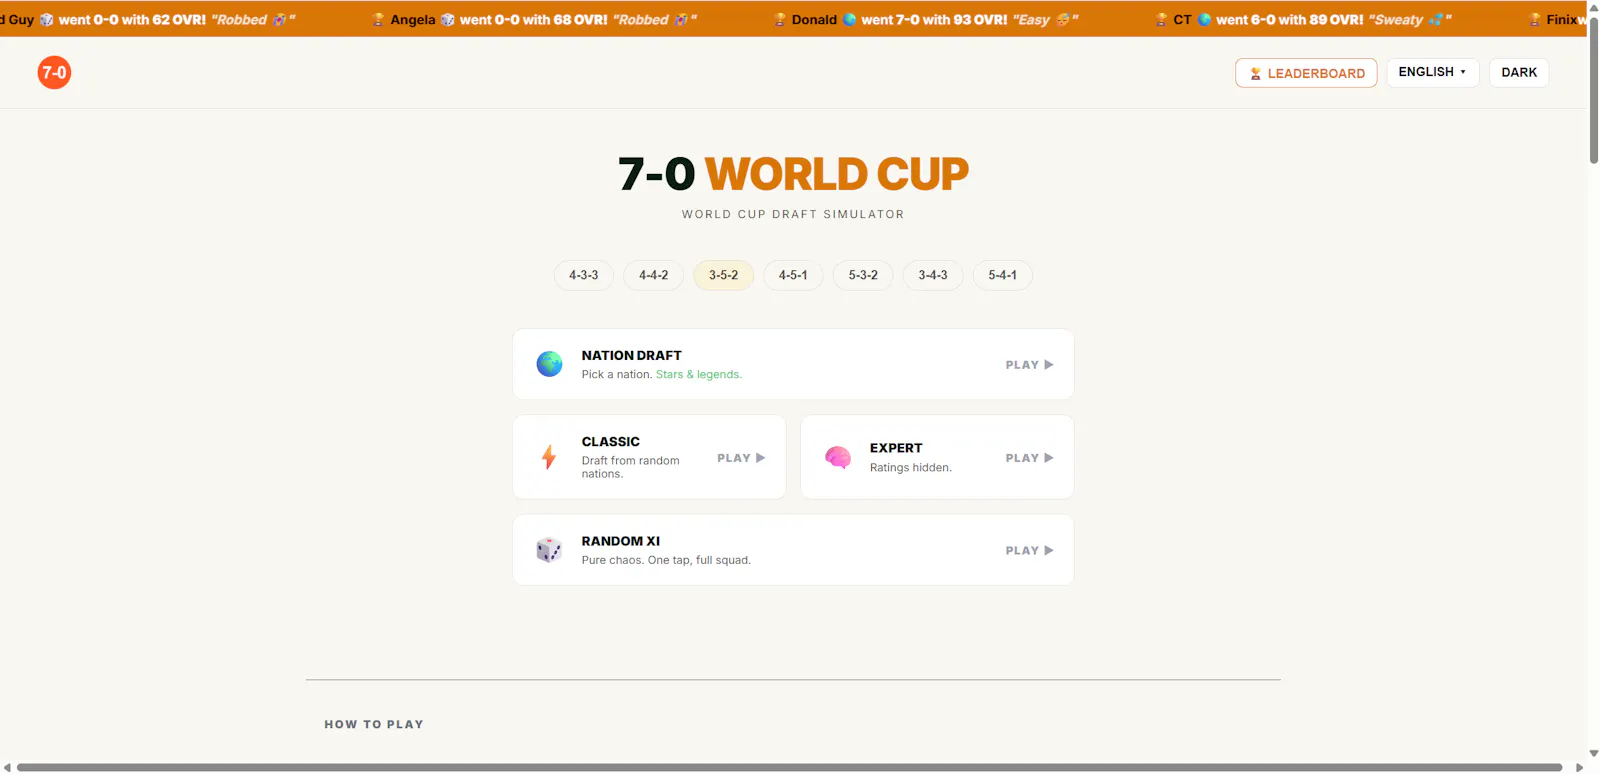Image resolution: width=1600 pixels, height=774 pixels.
Task: Click the Nation Draft globe icon
Action: pos(549,364)
